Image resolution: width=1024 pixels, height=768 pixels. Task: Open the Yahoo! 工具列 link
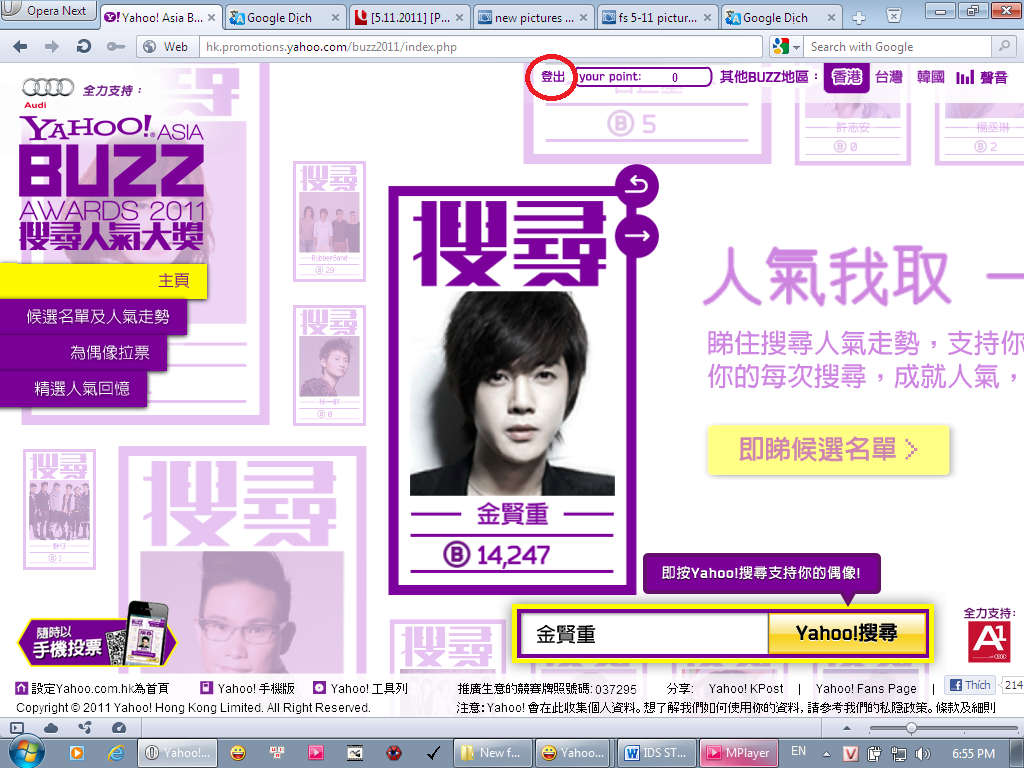[x=360, y=688]
